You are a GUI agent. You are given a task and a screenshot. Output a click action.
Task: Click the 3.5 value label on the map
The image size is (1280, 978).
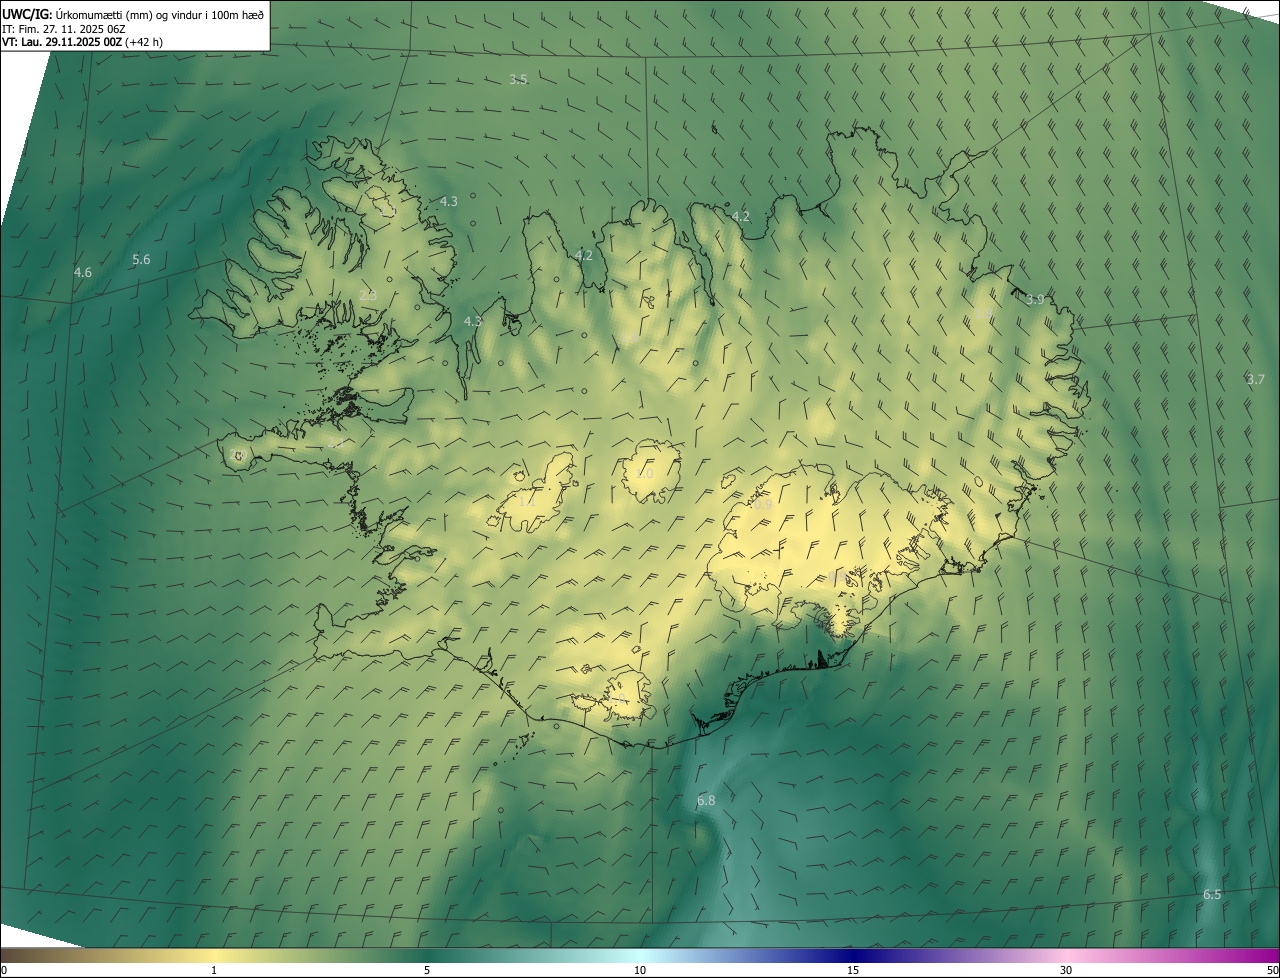pos(518,79)
